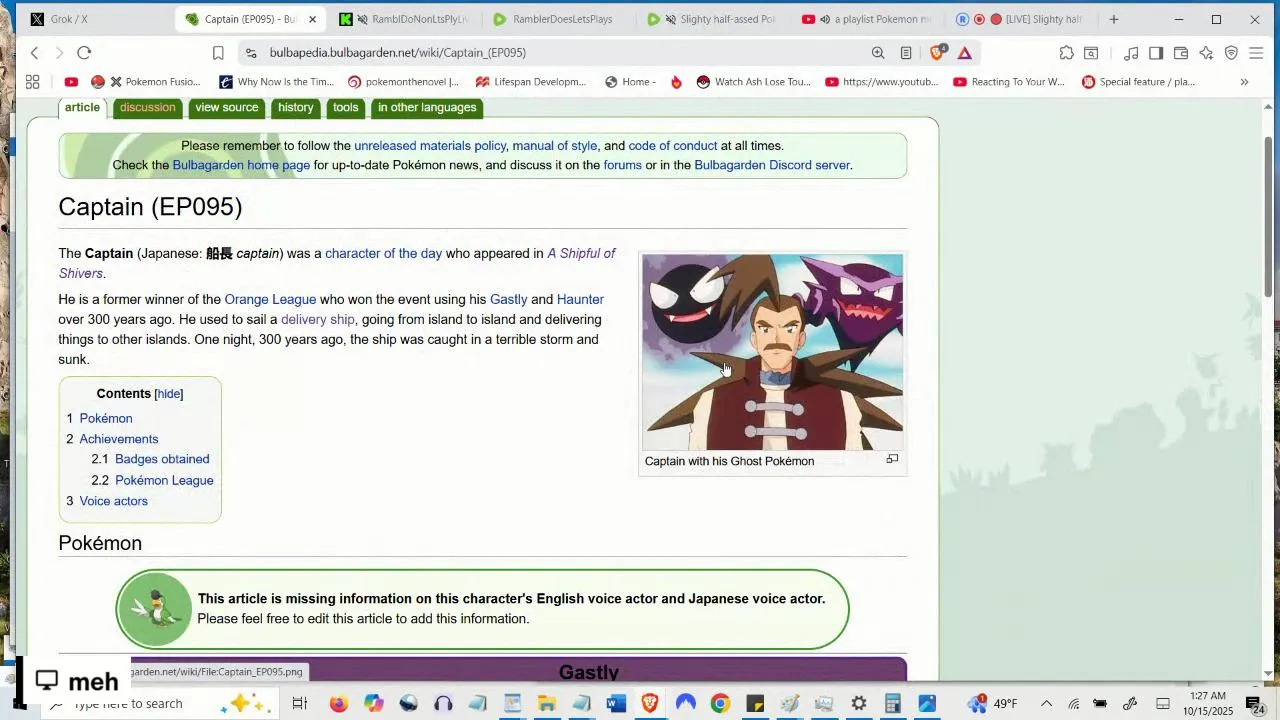Click the address bar URL field
The image size is (1280, 720).
[x=560, y=53]
